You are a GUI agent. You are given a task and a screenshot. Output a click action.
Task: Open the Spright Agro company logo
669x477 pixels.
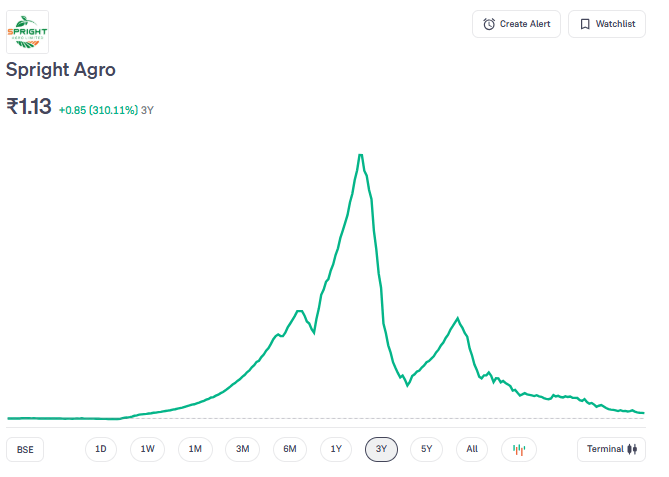pyautogui.click(x=27, y=32)
